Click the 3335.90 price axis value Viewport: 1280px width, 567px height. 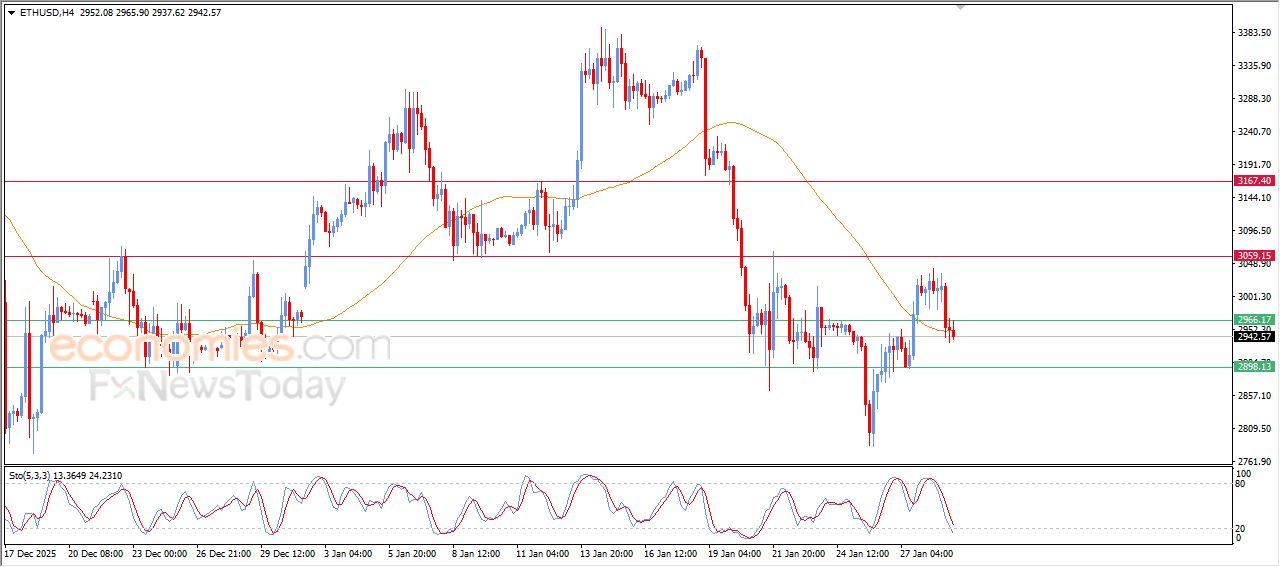tap(1254, 66)
